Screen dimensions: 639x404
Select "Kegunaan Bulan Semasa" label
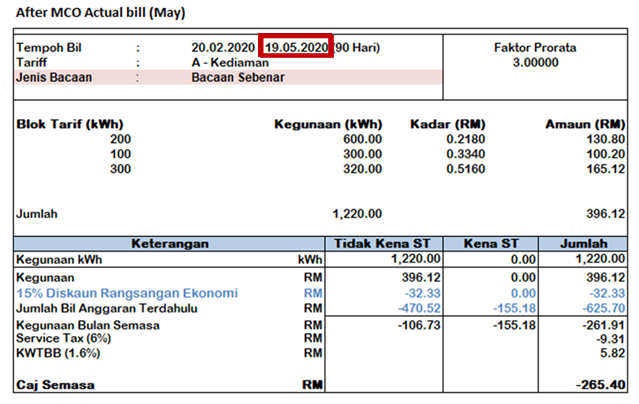[x=88, y=325]
